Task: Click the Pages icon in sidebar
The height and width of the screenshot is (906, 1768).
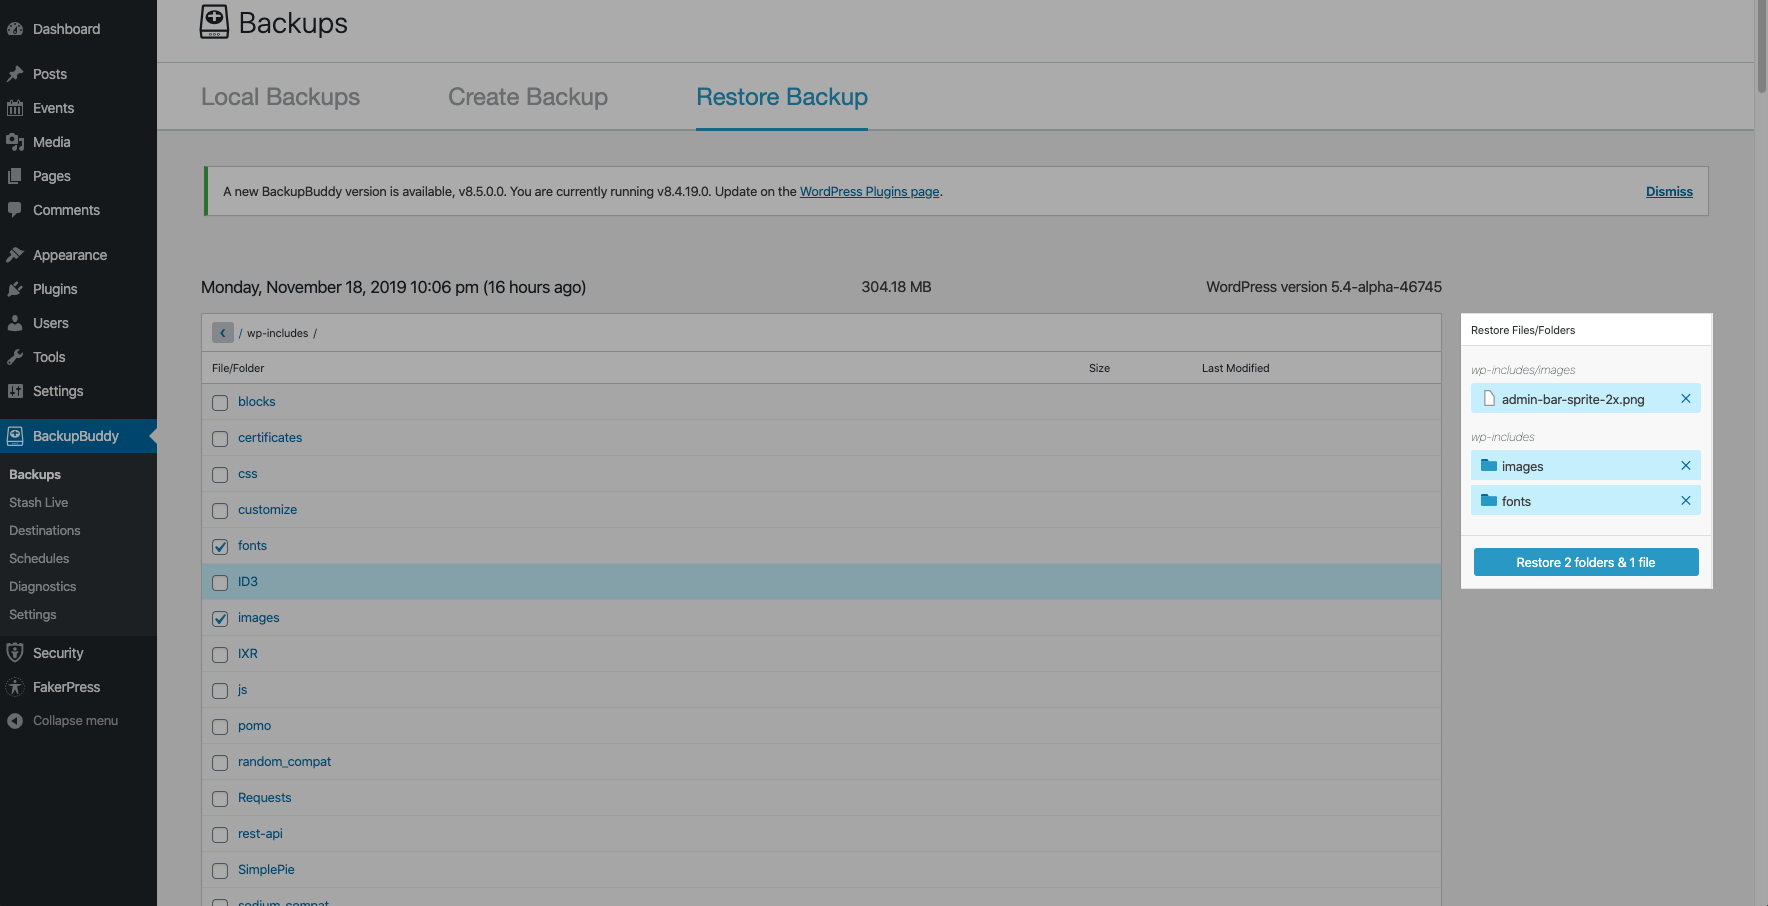Action: (15, 176)
